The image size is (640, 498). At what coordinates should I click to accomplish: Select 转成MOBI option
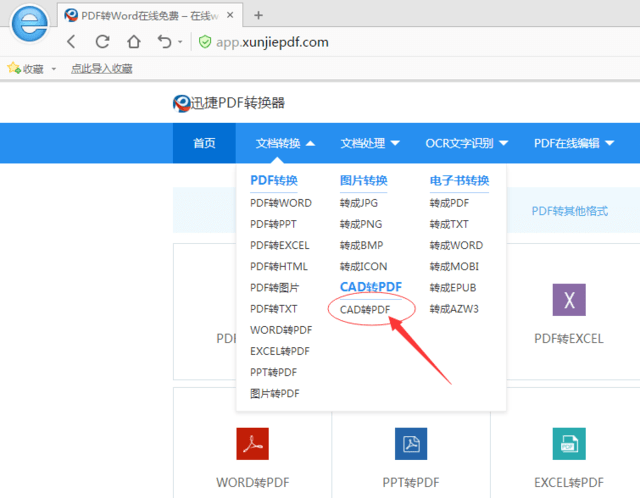pos(454,267)
